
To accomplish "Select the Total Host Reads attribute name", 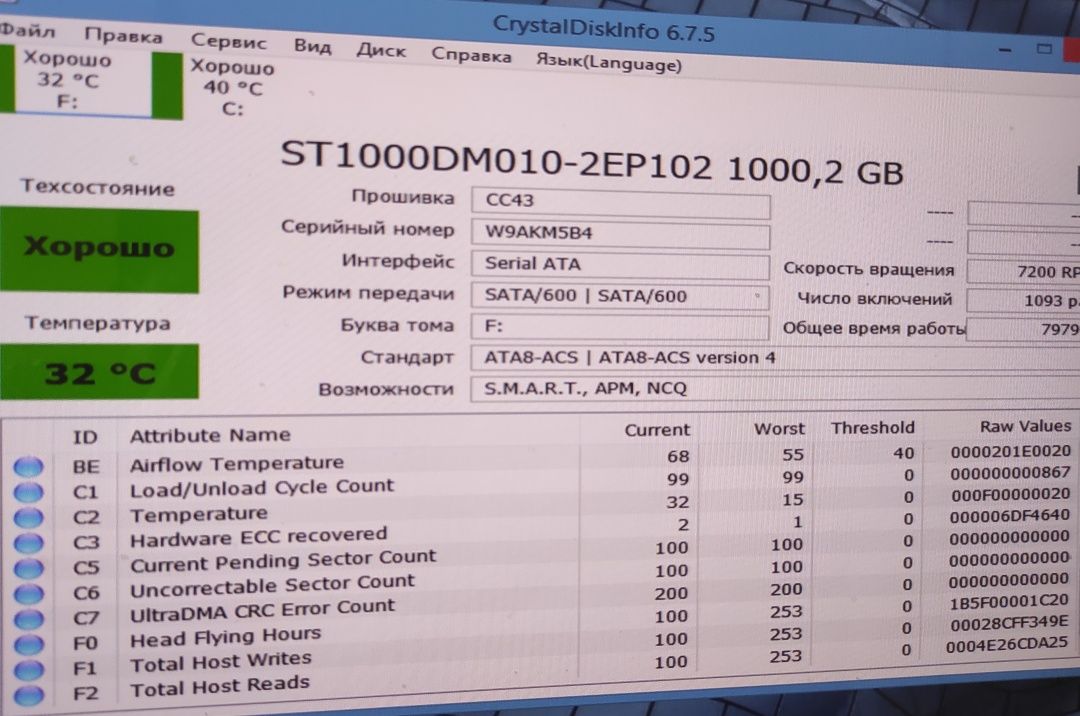I will pos(220,687).
